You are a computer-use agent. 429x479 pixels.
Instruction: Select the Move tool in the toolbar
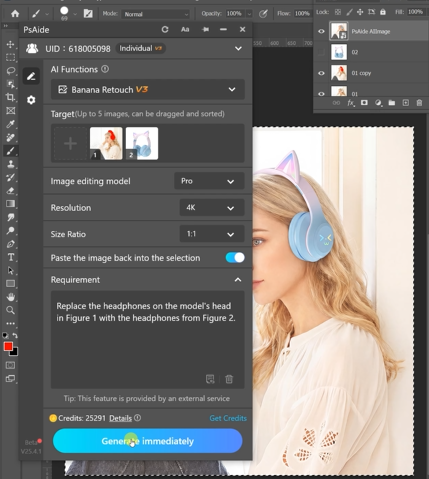click(10, 44)
